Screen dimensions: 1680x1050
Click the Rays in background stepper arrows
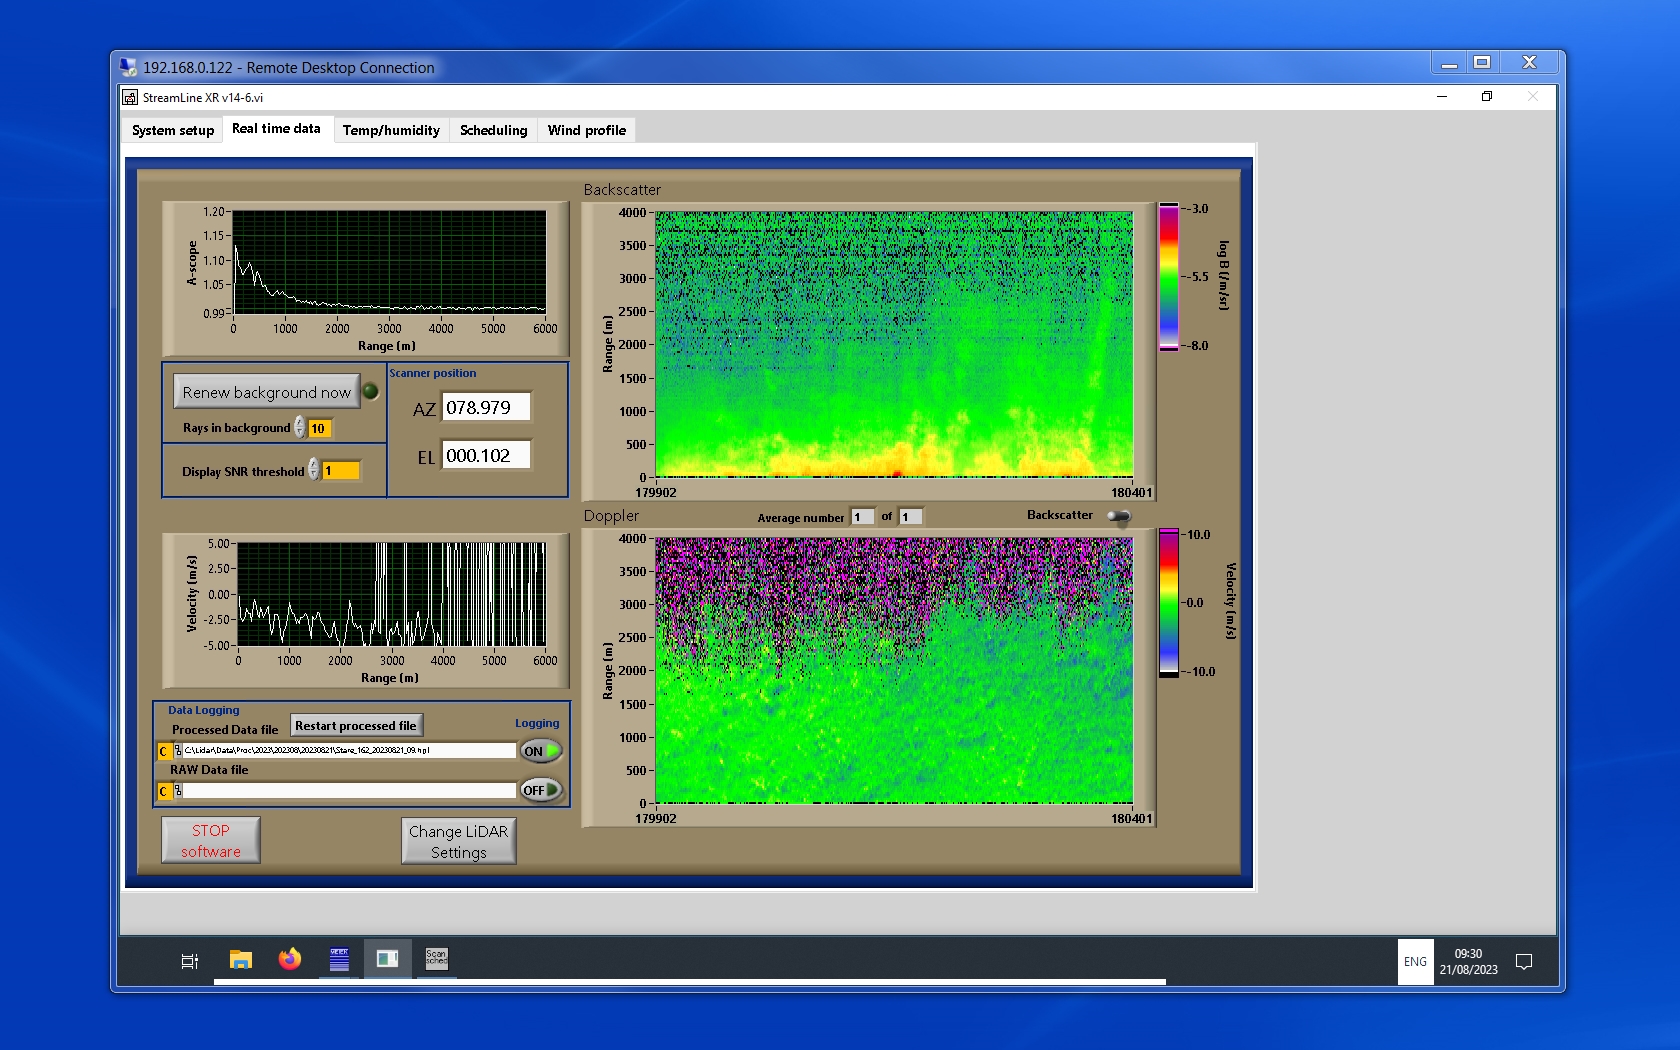[300, 428]
